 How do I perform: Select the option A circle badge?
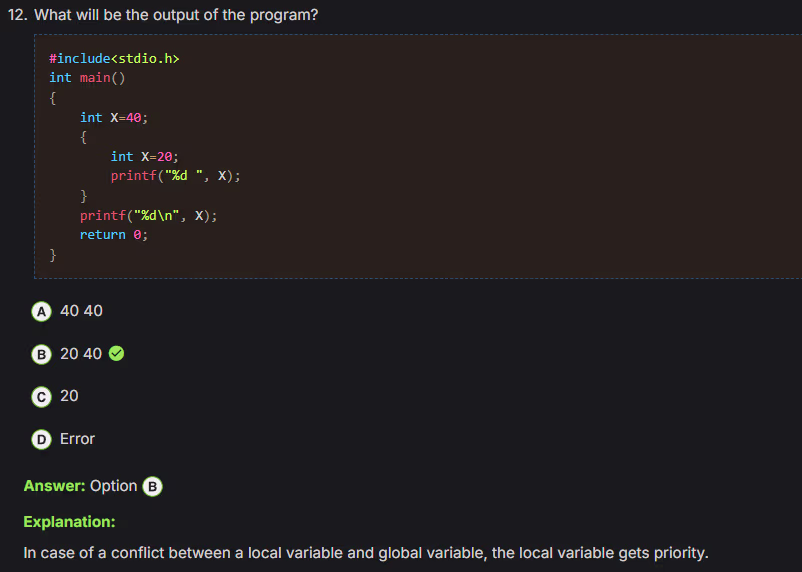(41, 311)
